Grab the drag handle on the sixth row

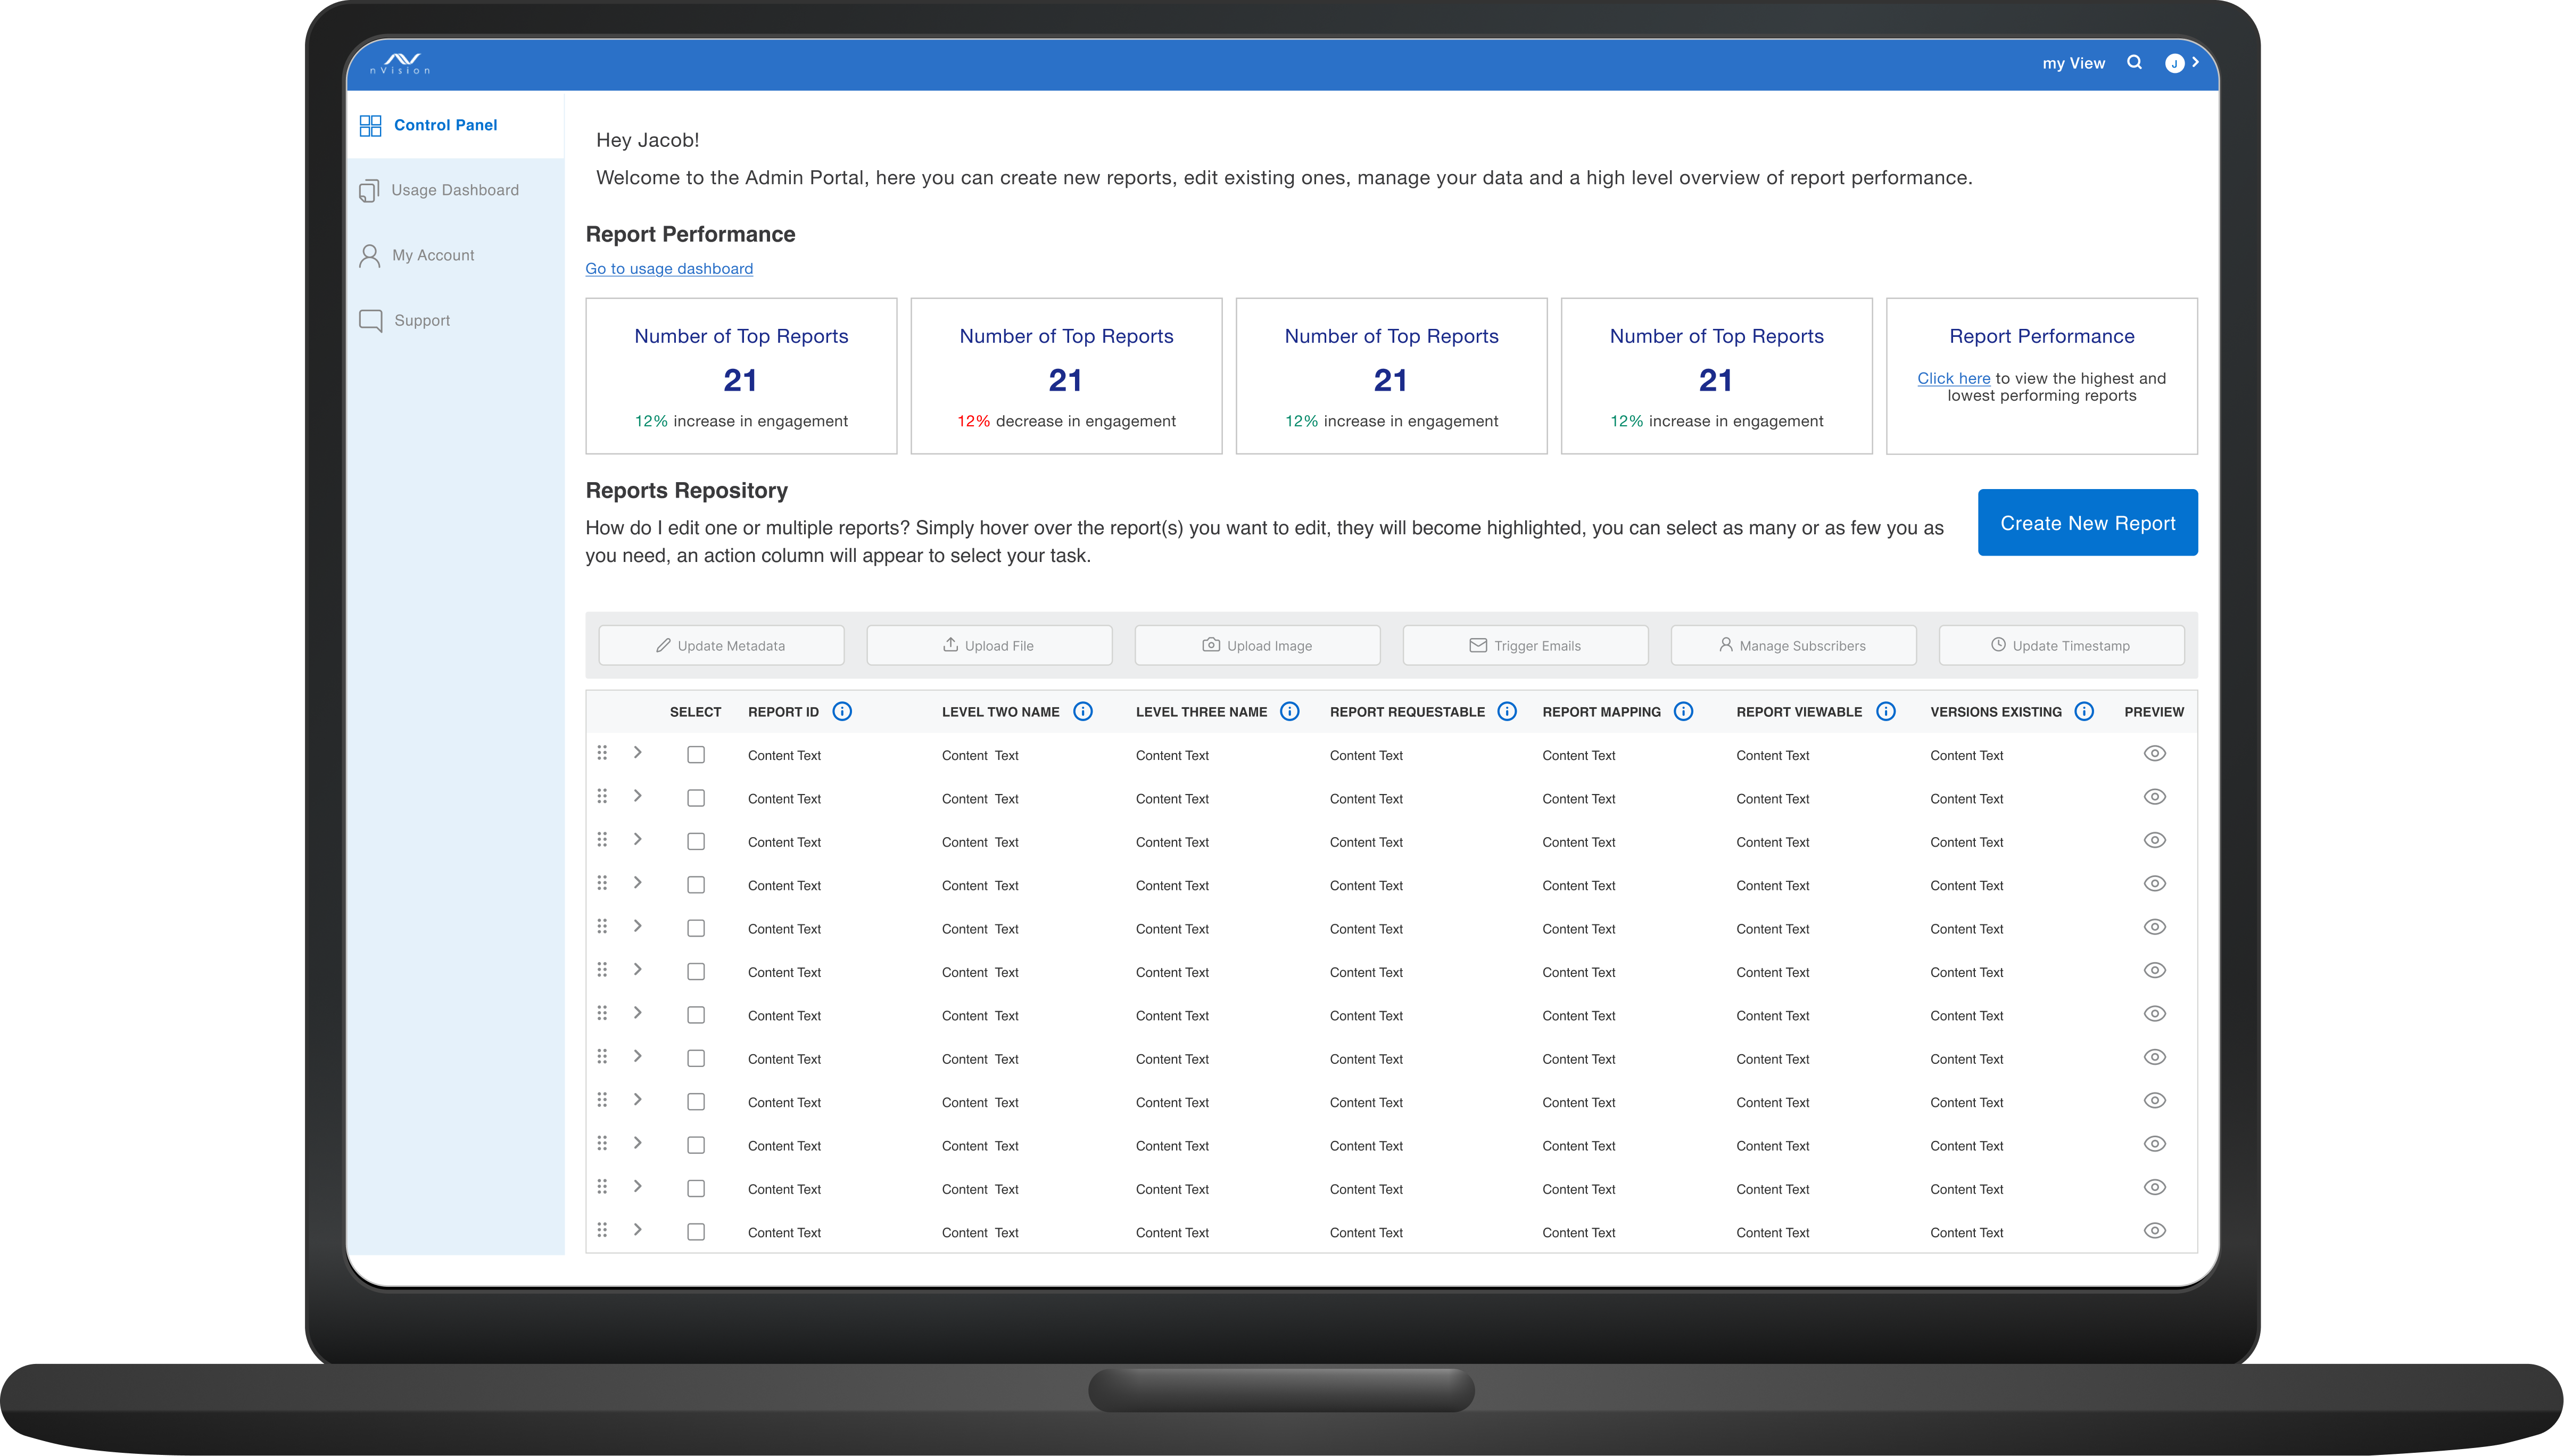tap(602, 969)
